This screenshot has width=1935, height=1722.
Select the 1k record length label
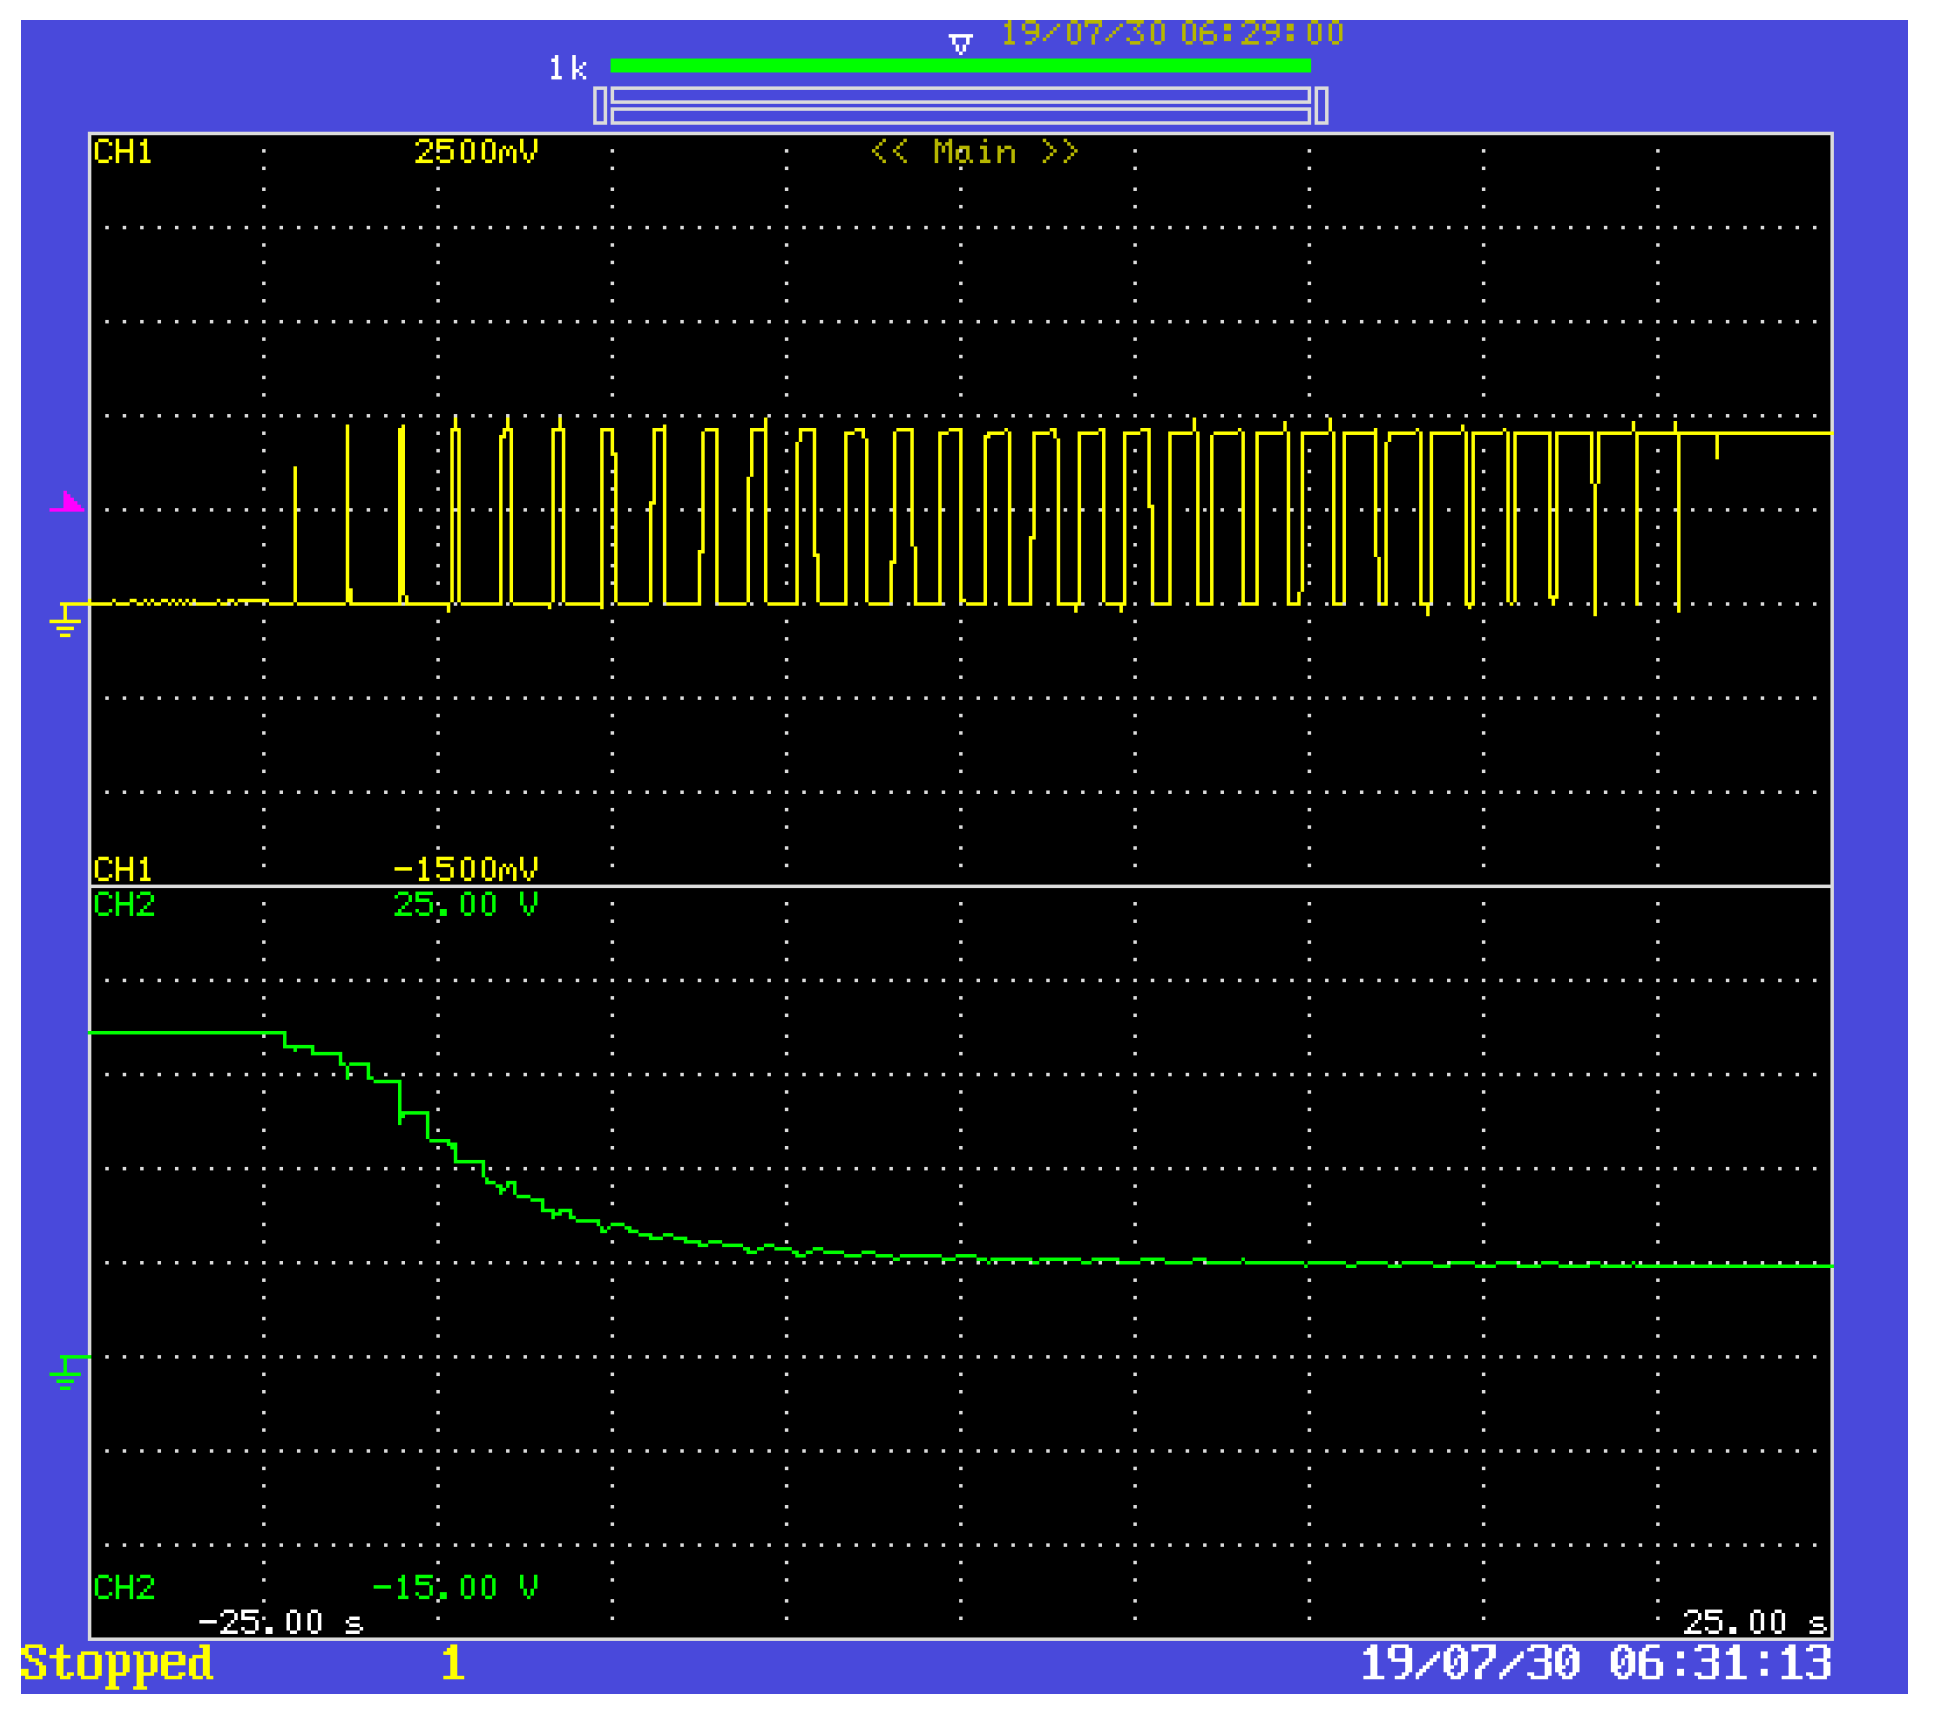pos(567,69)
